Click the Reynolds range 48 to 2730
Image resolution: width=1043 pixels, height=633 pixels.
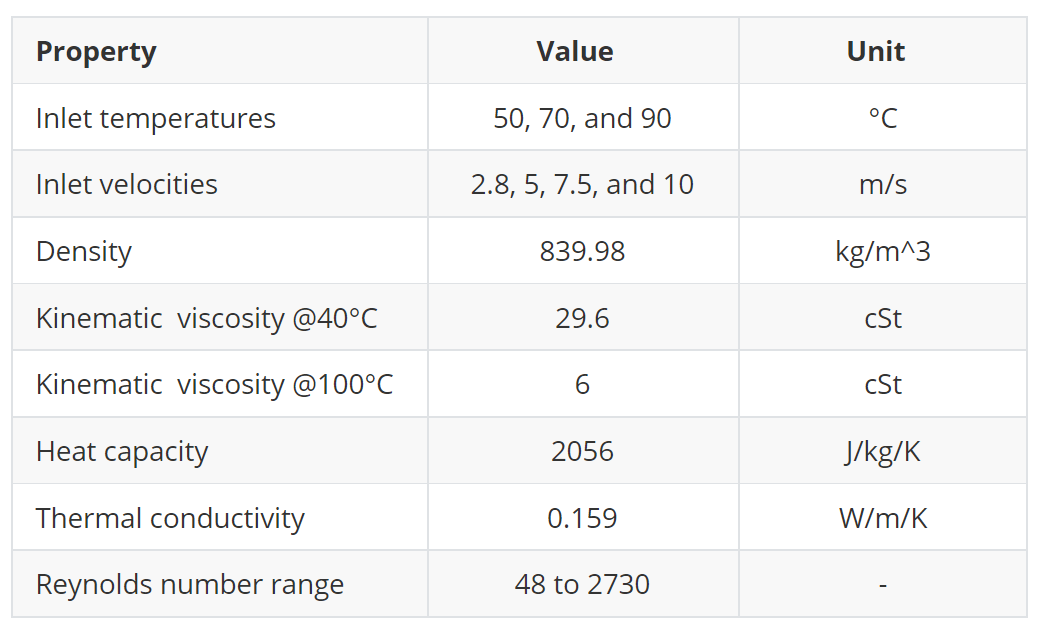click(x=582, y=584)
